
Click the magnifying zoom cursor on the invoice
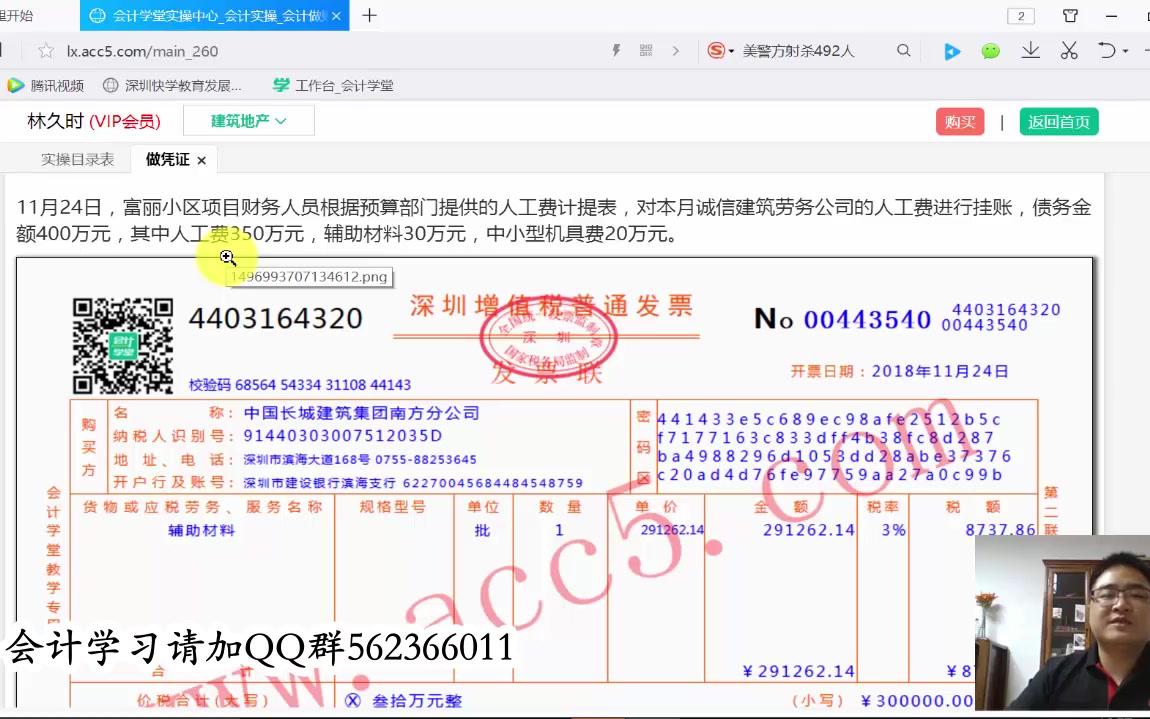[228, 258]
